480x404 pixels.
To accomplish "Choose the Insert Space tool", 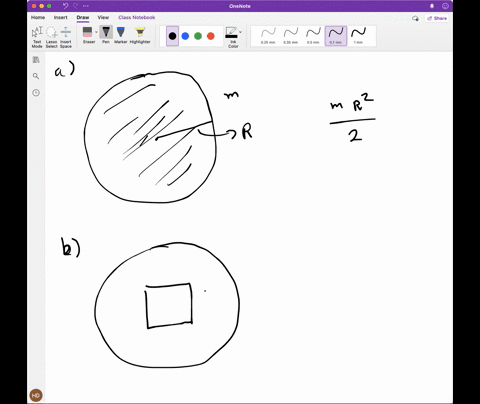I will 66,37.
